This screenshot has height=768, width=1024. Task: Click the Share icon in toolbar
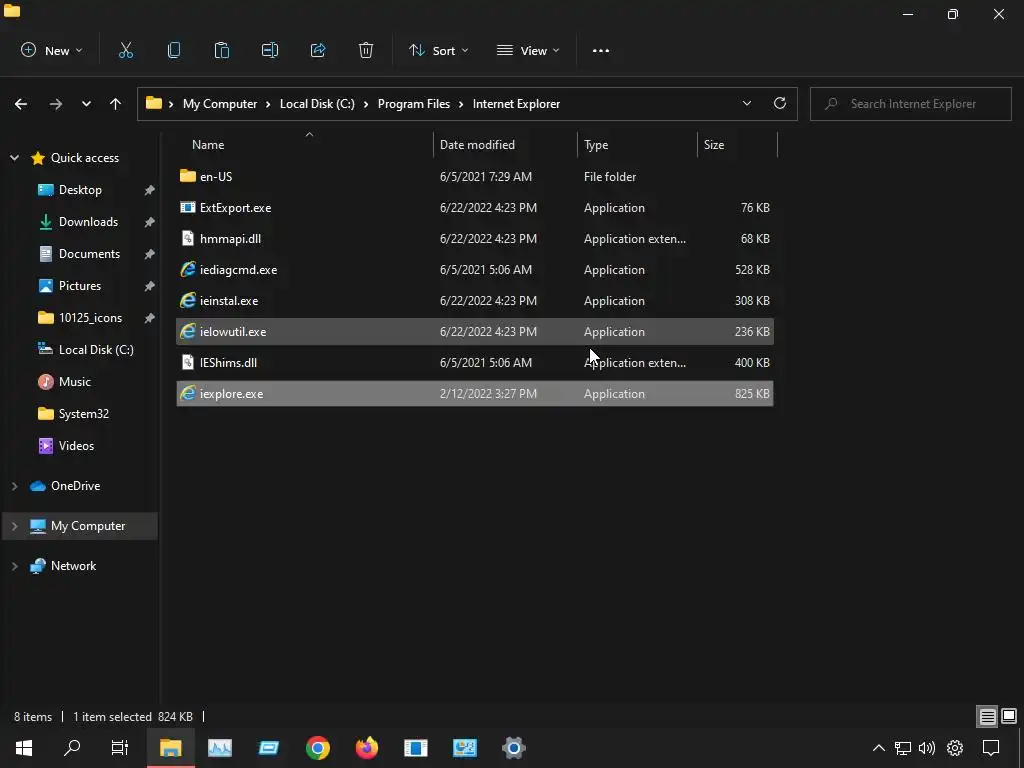click(x=318, y=50)
